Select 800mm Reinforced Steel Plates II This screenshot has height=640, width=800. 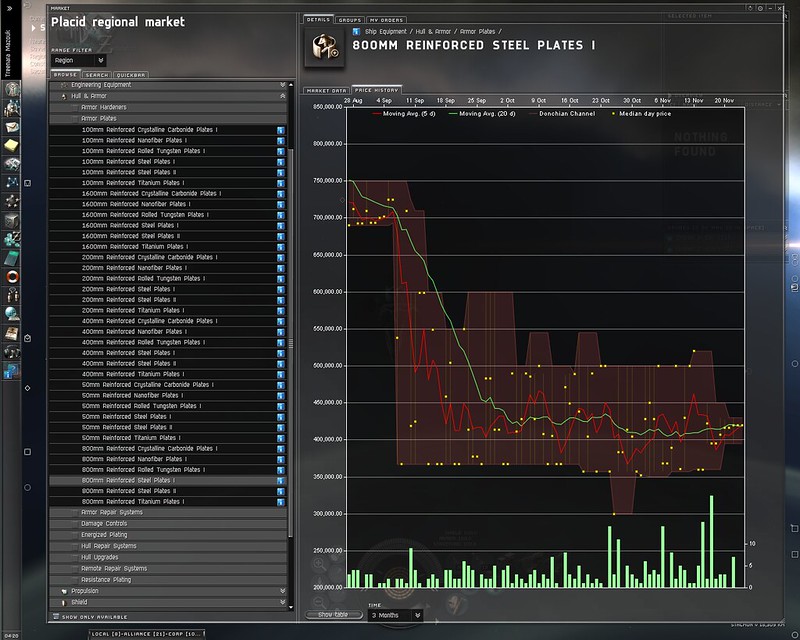coord(167,491)
